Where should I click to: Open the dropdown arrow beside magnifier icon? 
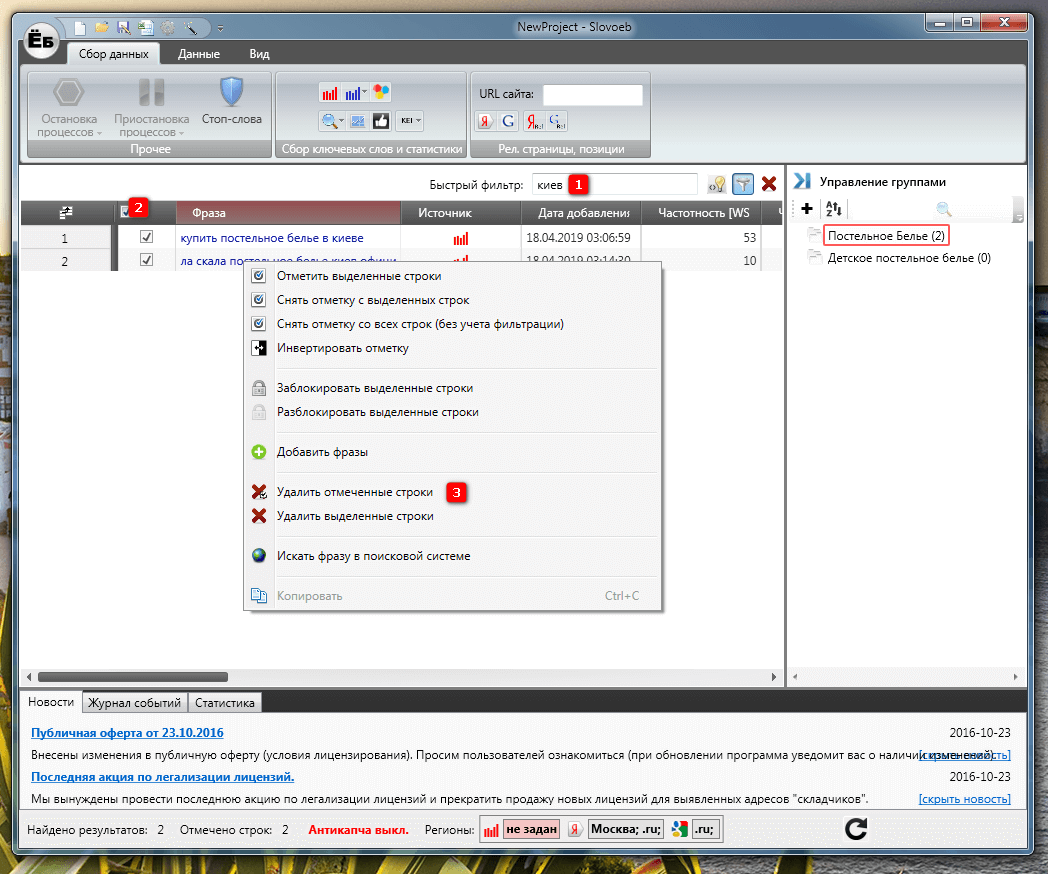pyautogui.click(x=342, y=121)
